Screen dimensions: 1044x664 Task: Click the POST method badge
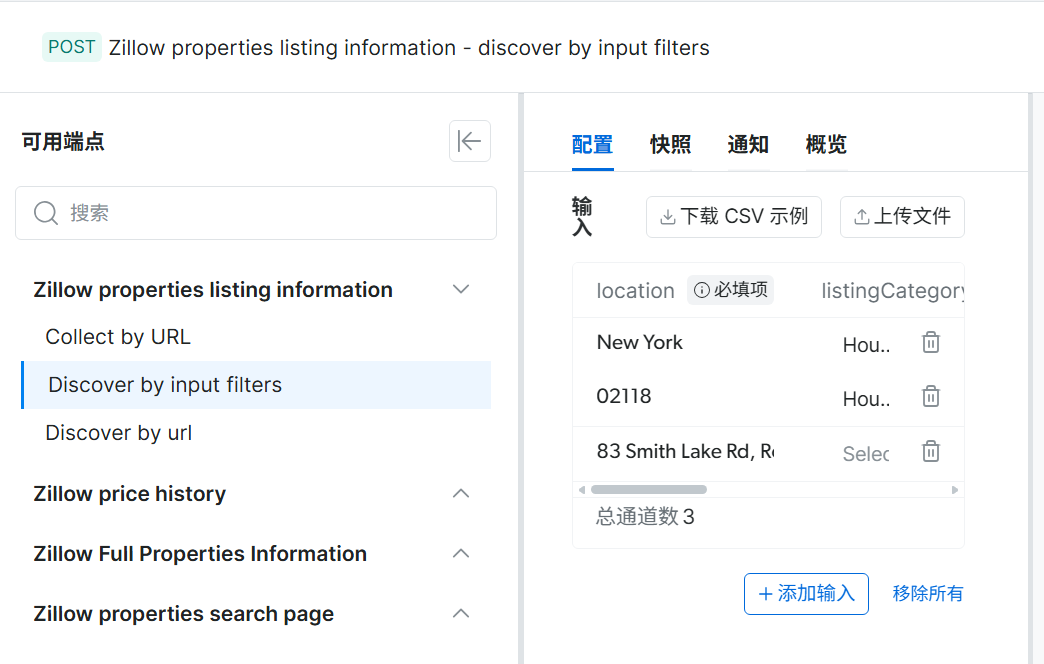(72, 47)
